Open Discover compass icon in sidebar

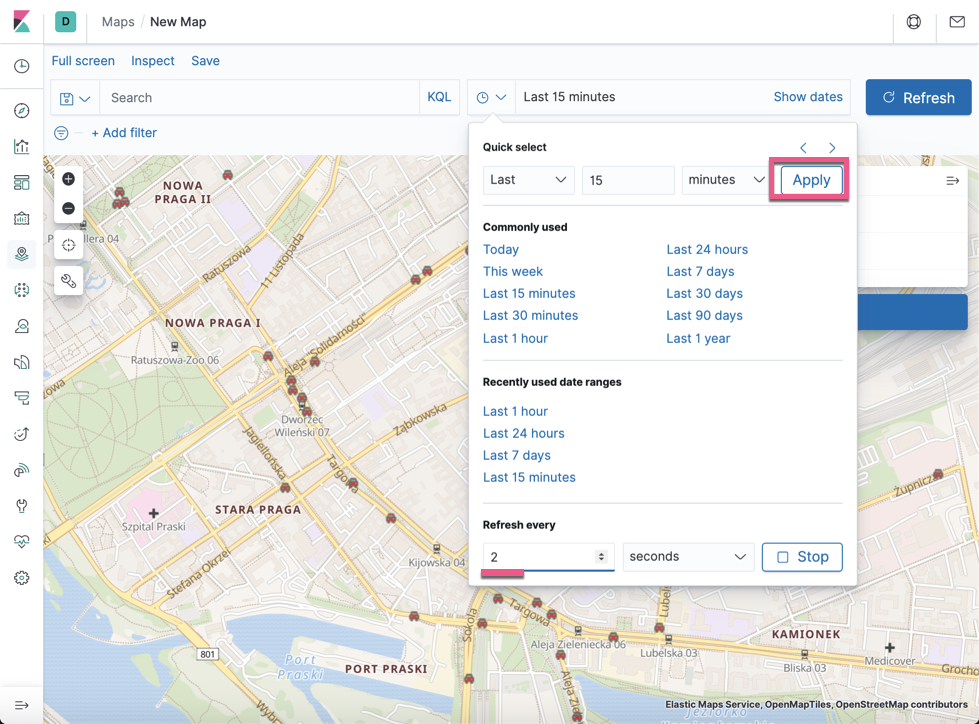click(x=21, y=110)
